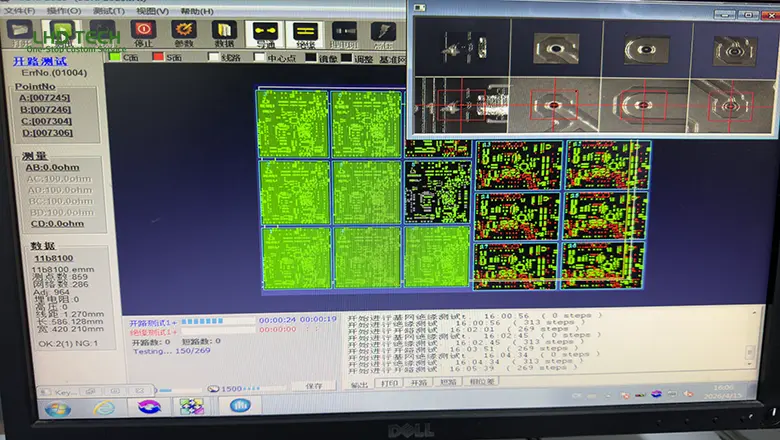Click the CD:0.0ohm measurement

[x=57, y=224]
